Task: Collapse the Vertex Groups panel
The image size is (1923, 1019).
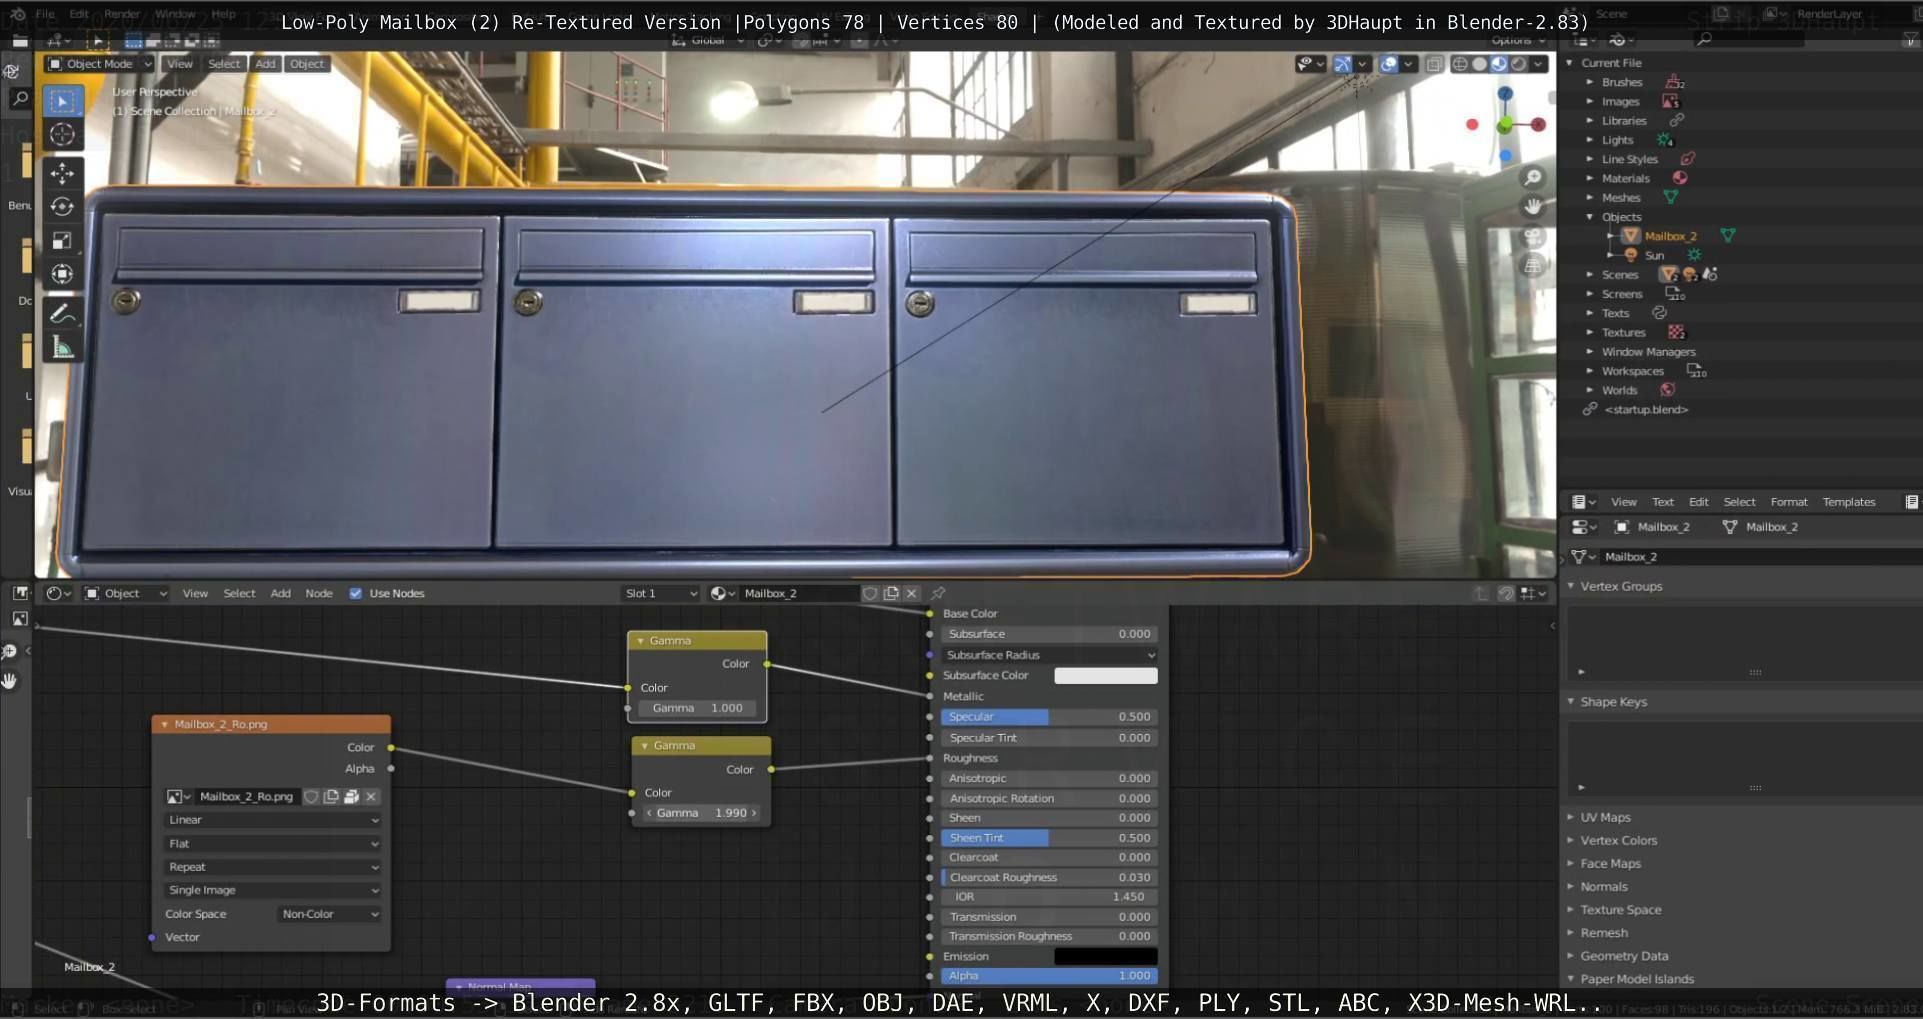Action: coord(1621,586)
